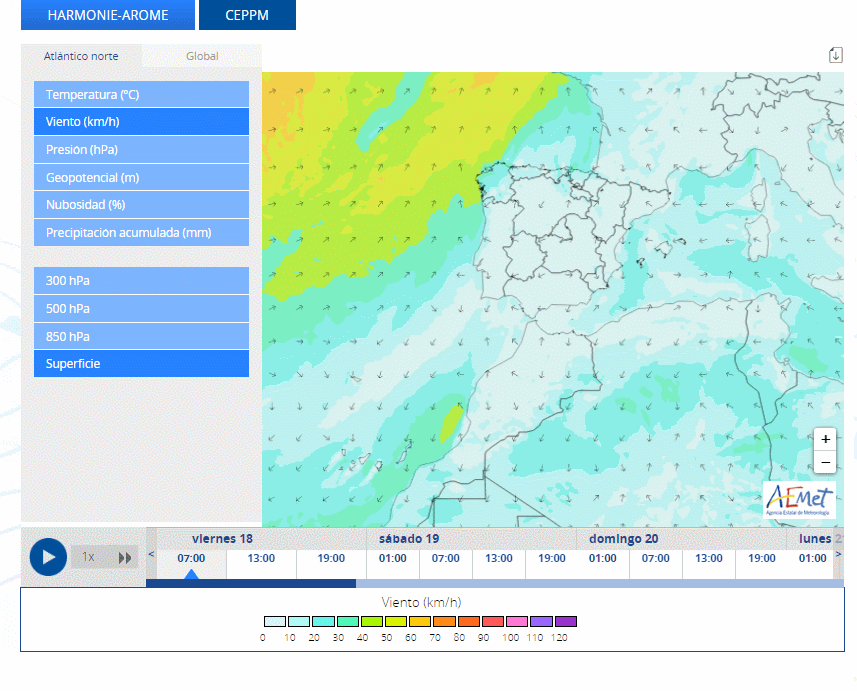Open the Global region tab

coord(202,56)
